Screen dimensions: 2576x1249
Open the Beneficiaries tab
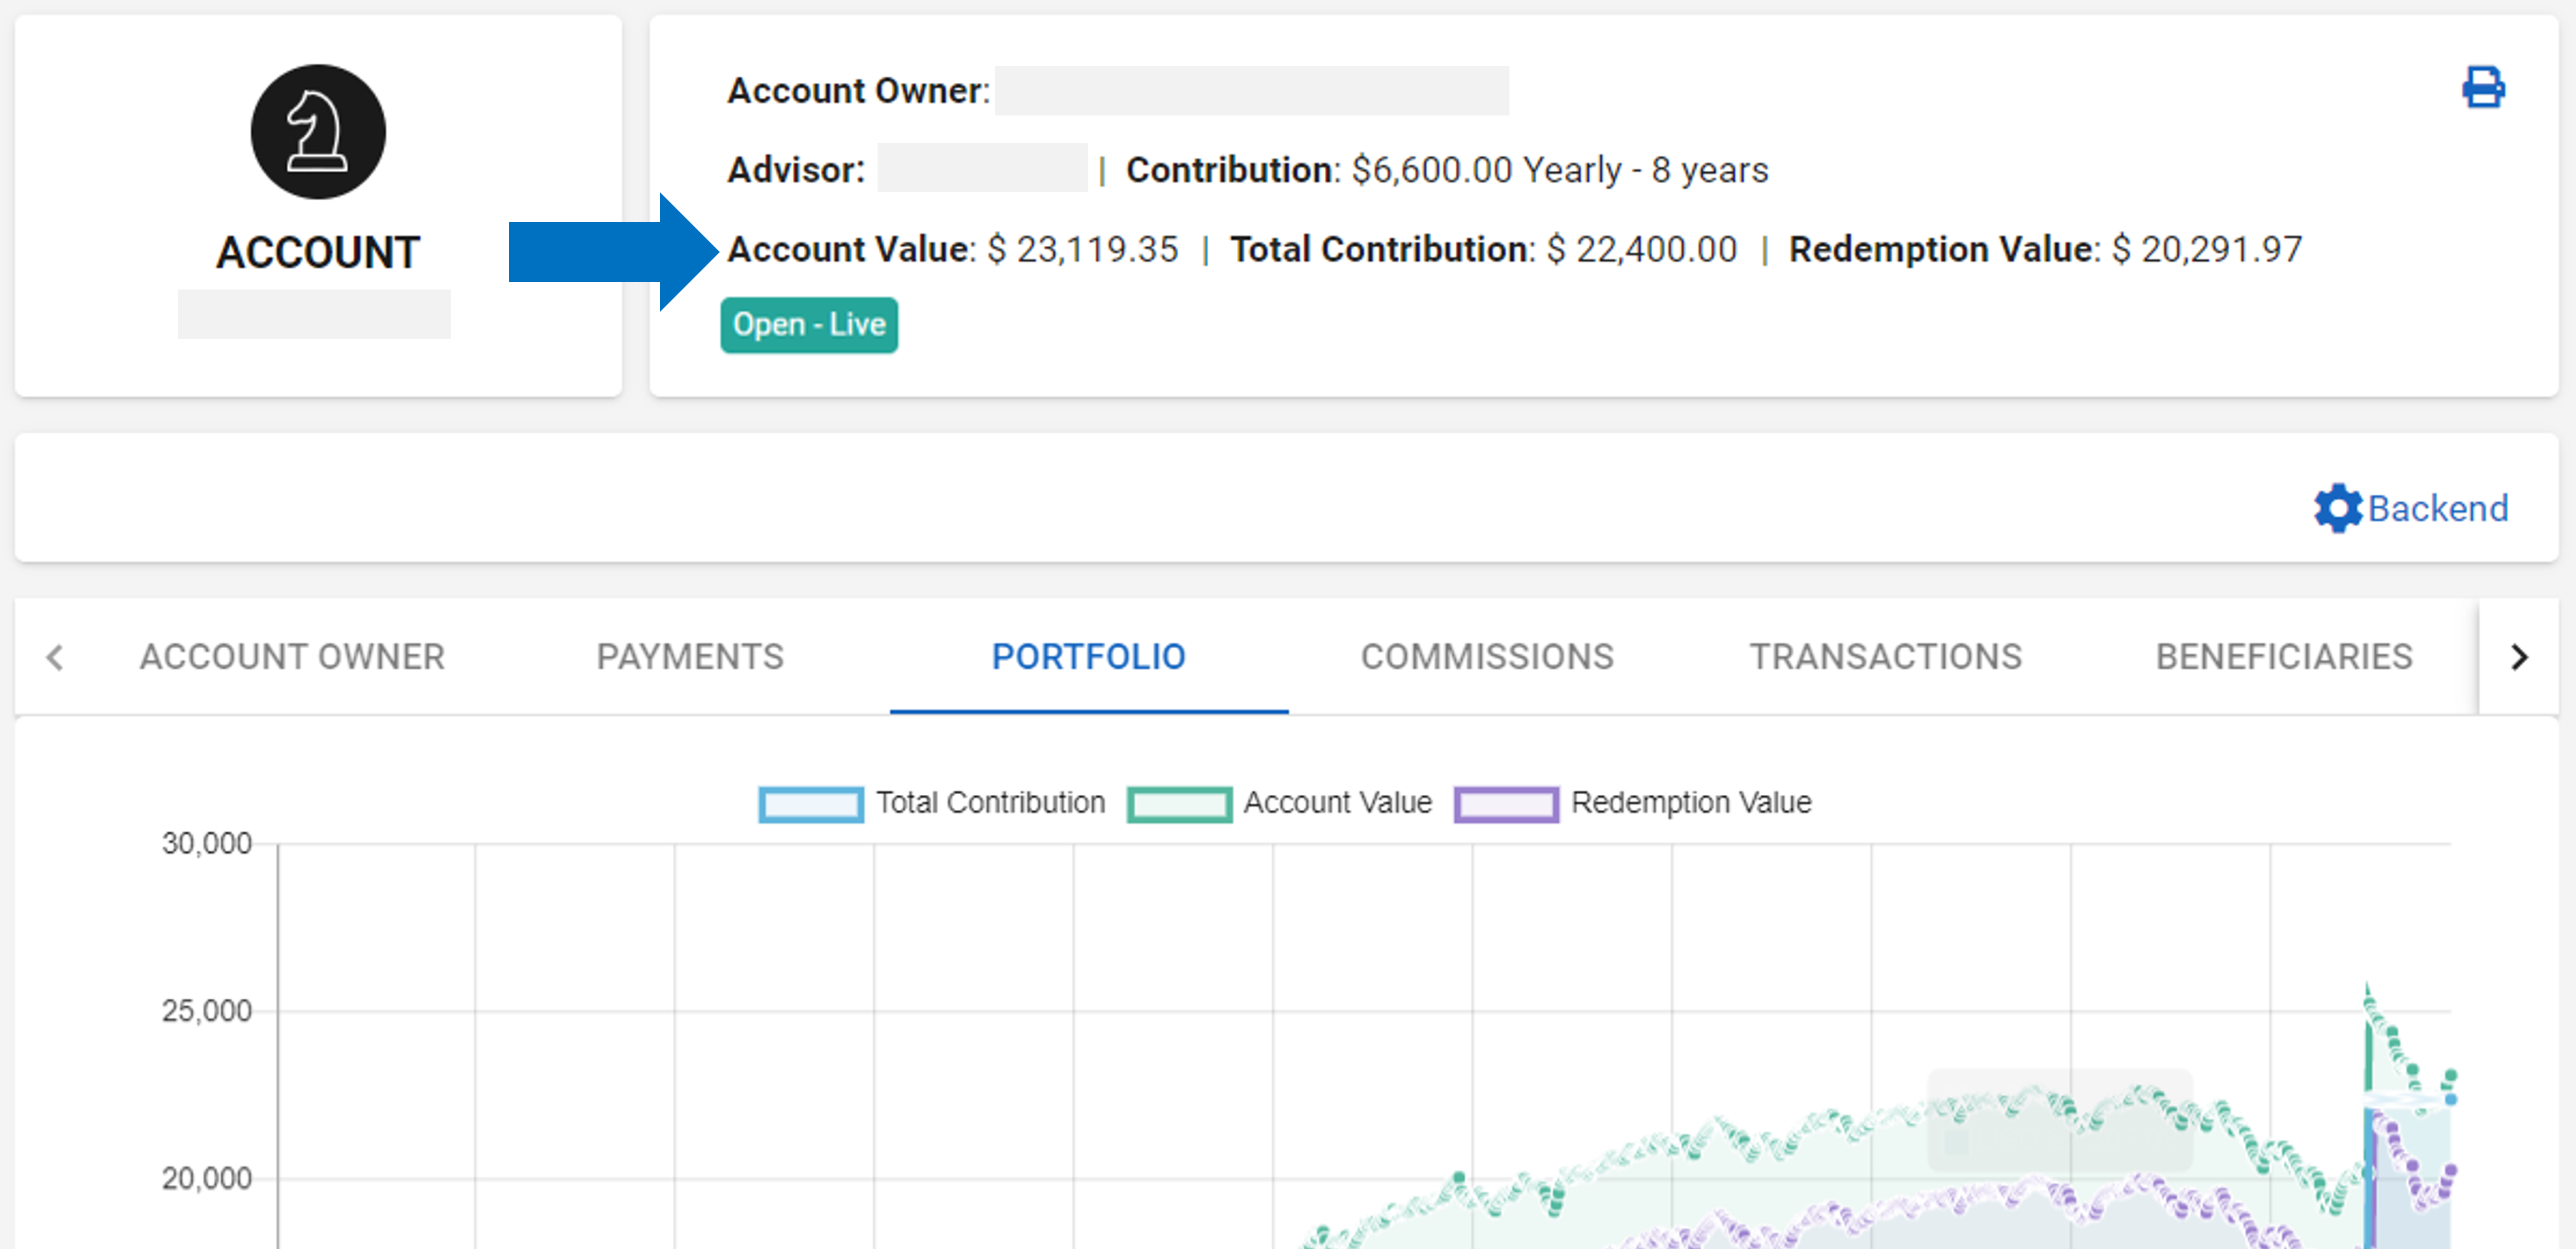(2284, 656)
